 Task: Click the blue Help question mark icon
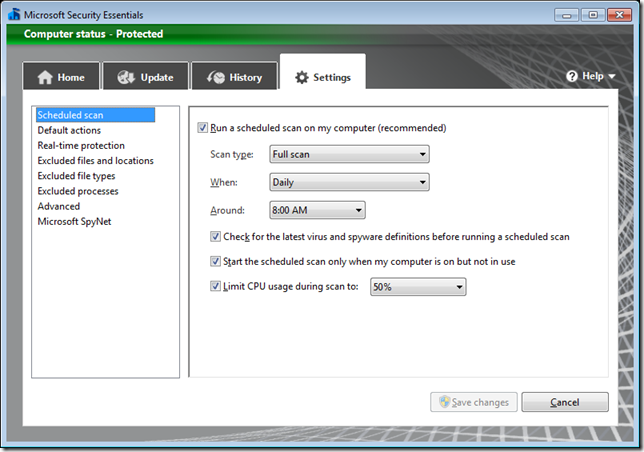click(x=572, y=76)
